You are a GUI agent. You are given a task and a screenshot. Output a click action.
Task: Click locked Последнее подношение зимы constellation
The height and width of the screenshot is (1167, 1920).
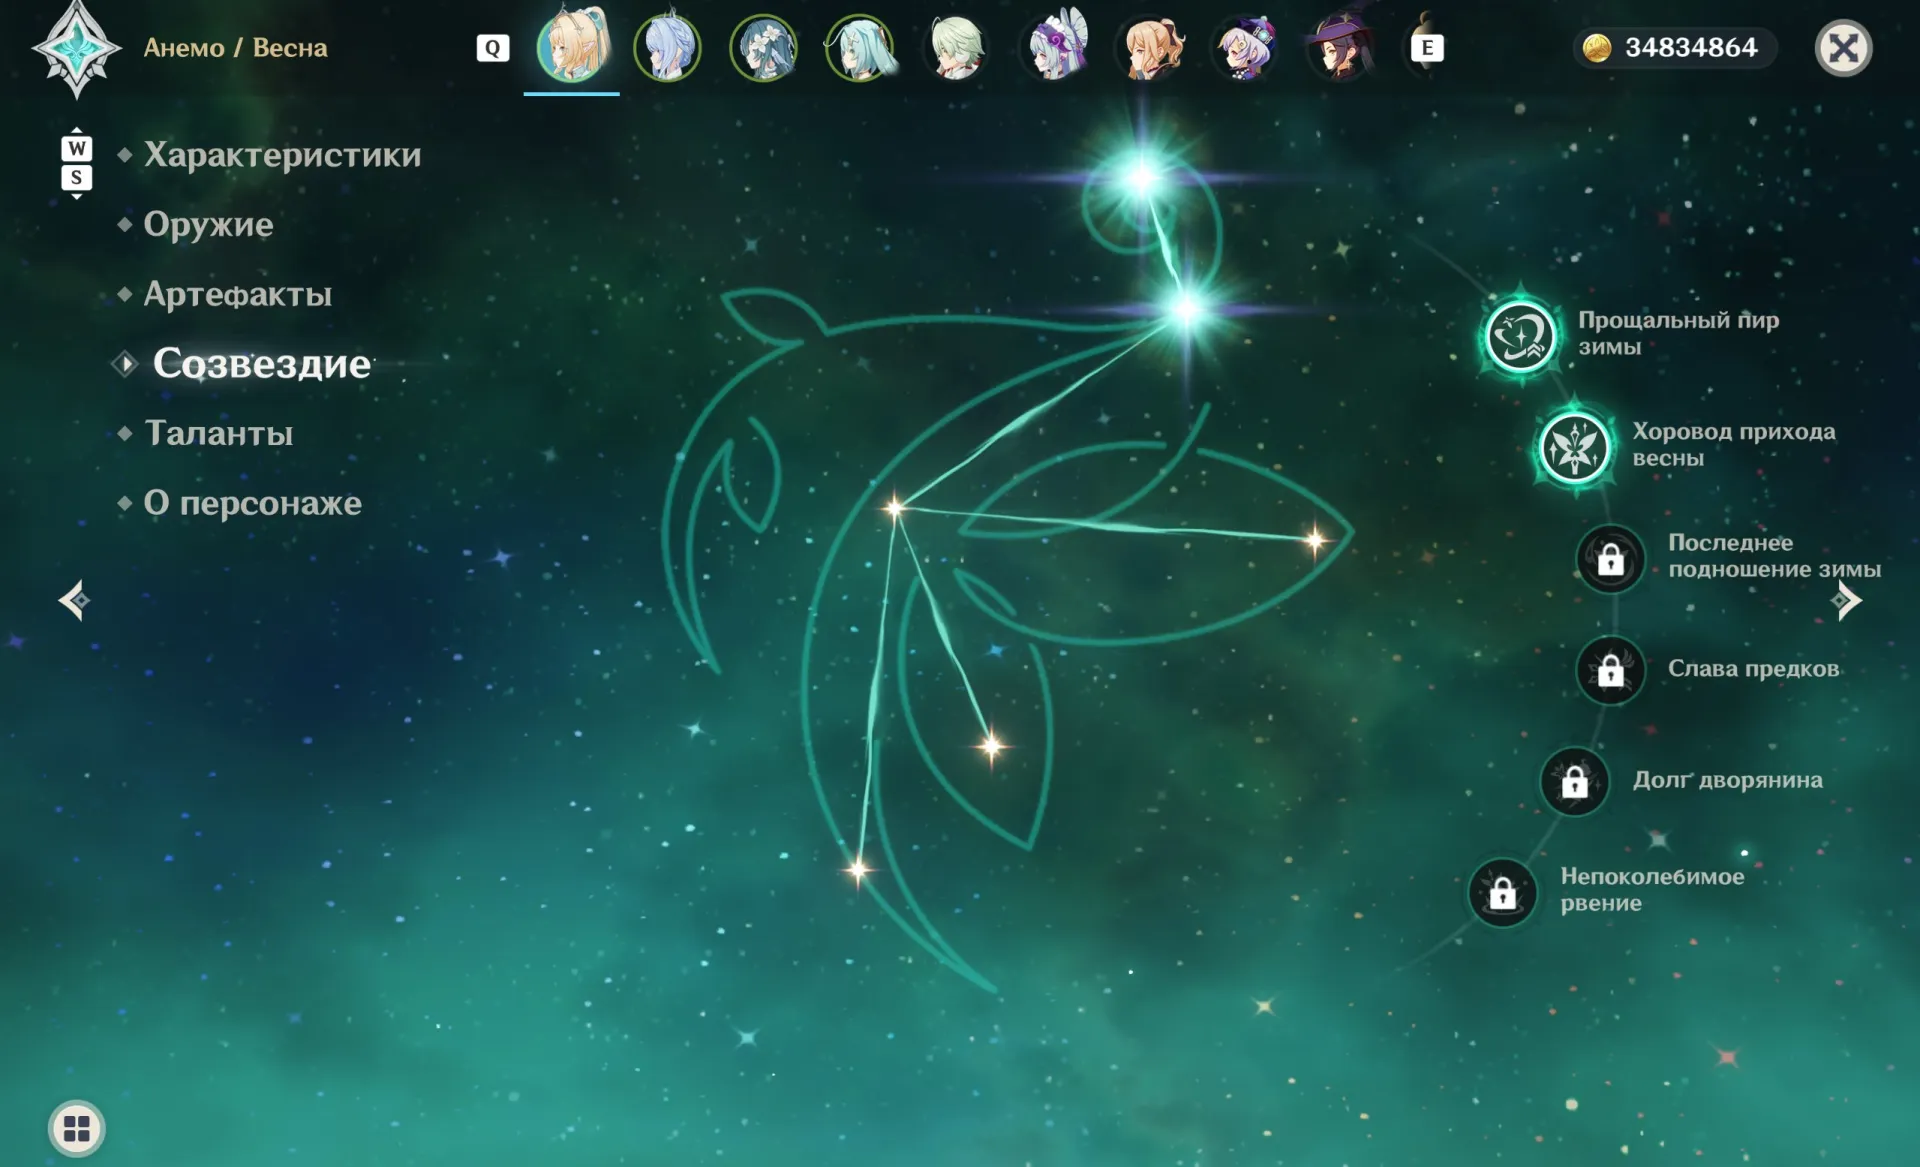click(x=1610, y=558)
